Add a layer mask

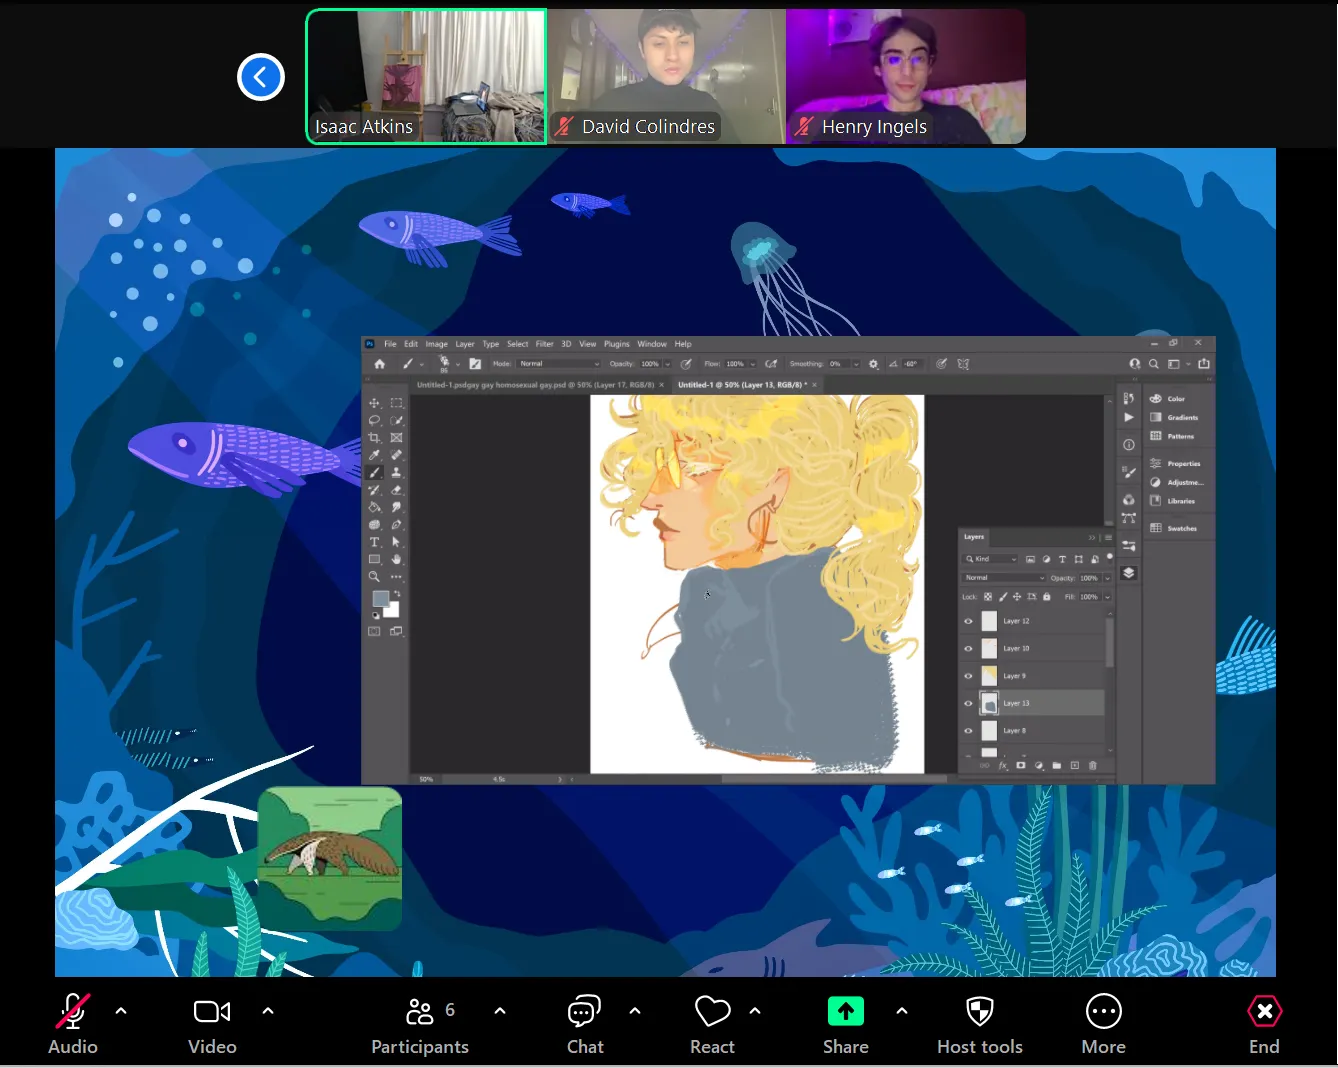pos(1021,766)
